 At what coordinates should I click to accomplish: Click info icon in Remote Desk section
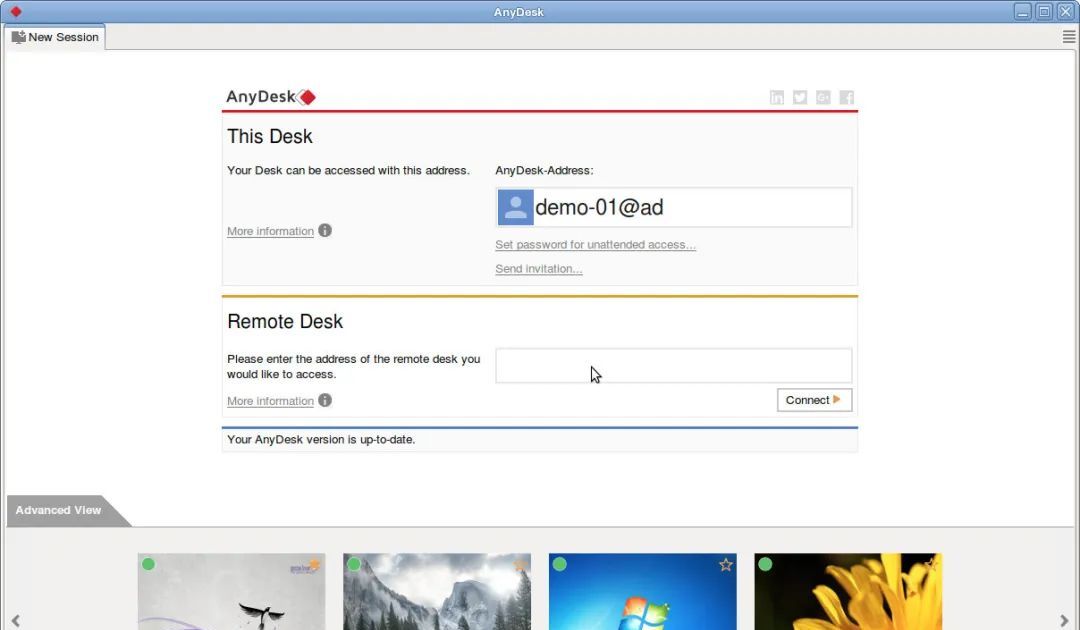[325, 400]
